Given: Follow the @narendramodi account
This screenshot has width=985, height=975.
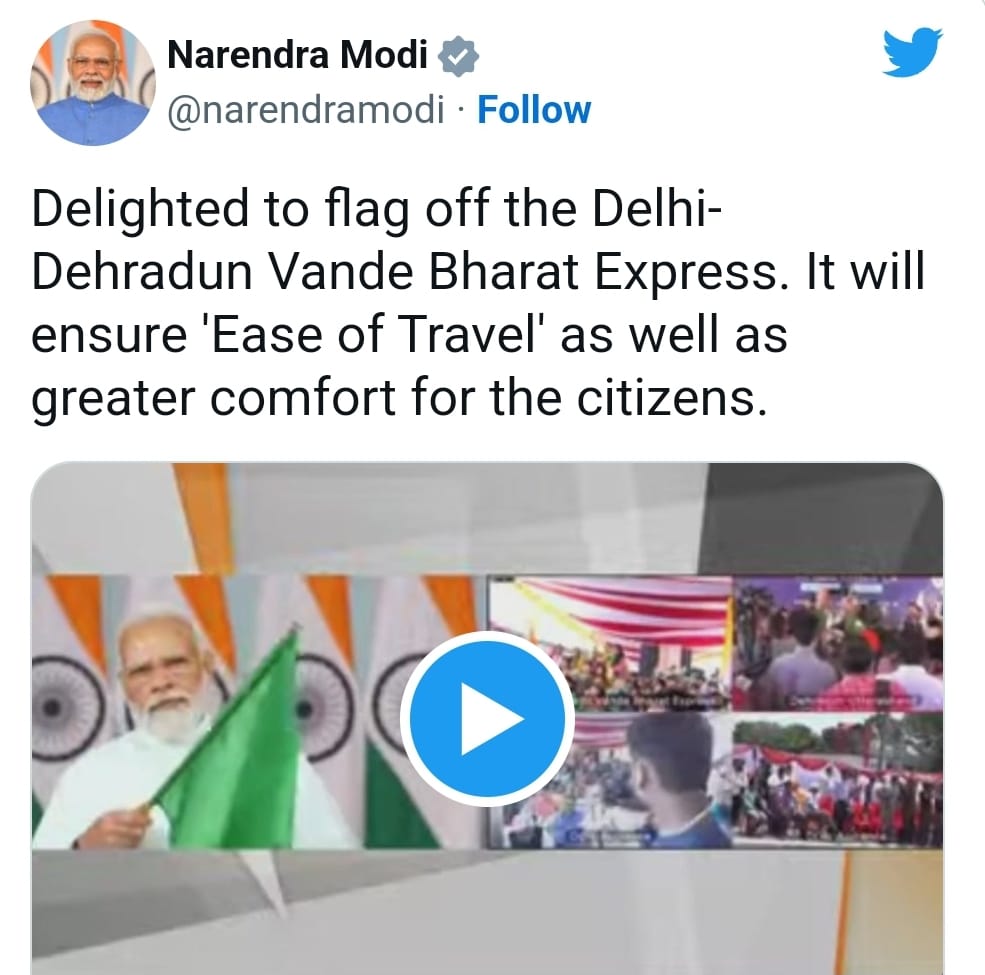Looking at the screenshot, I should coord(534,111).
